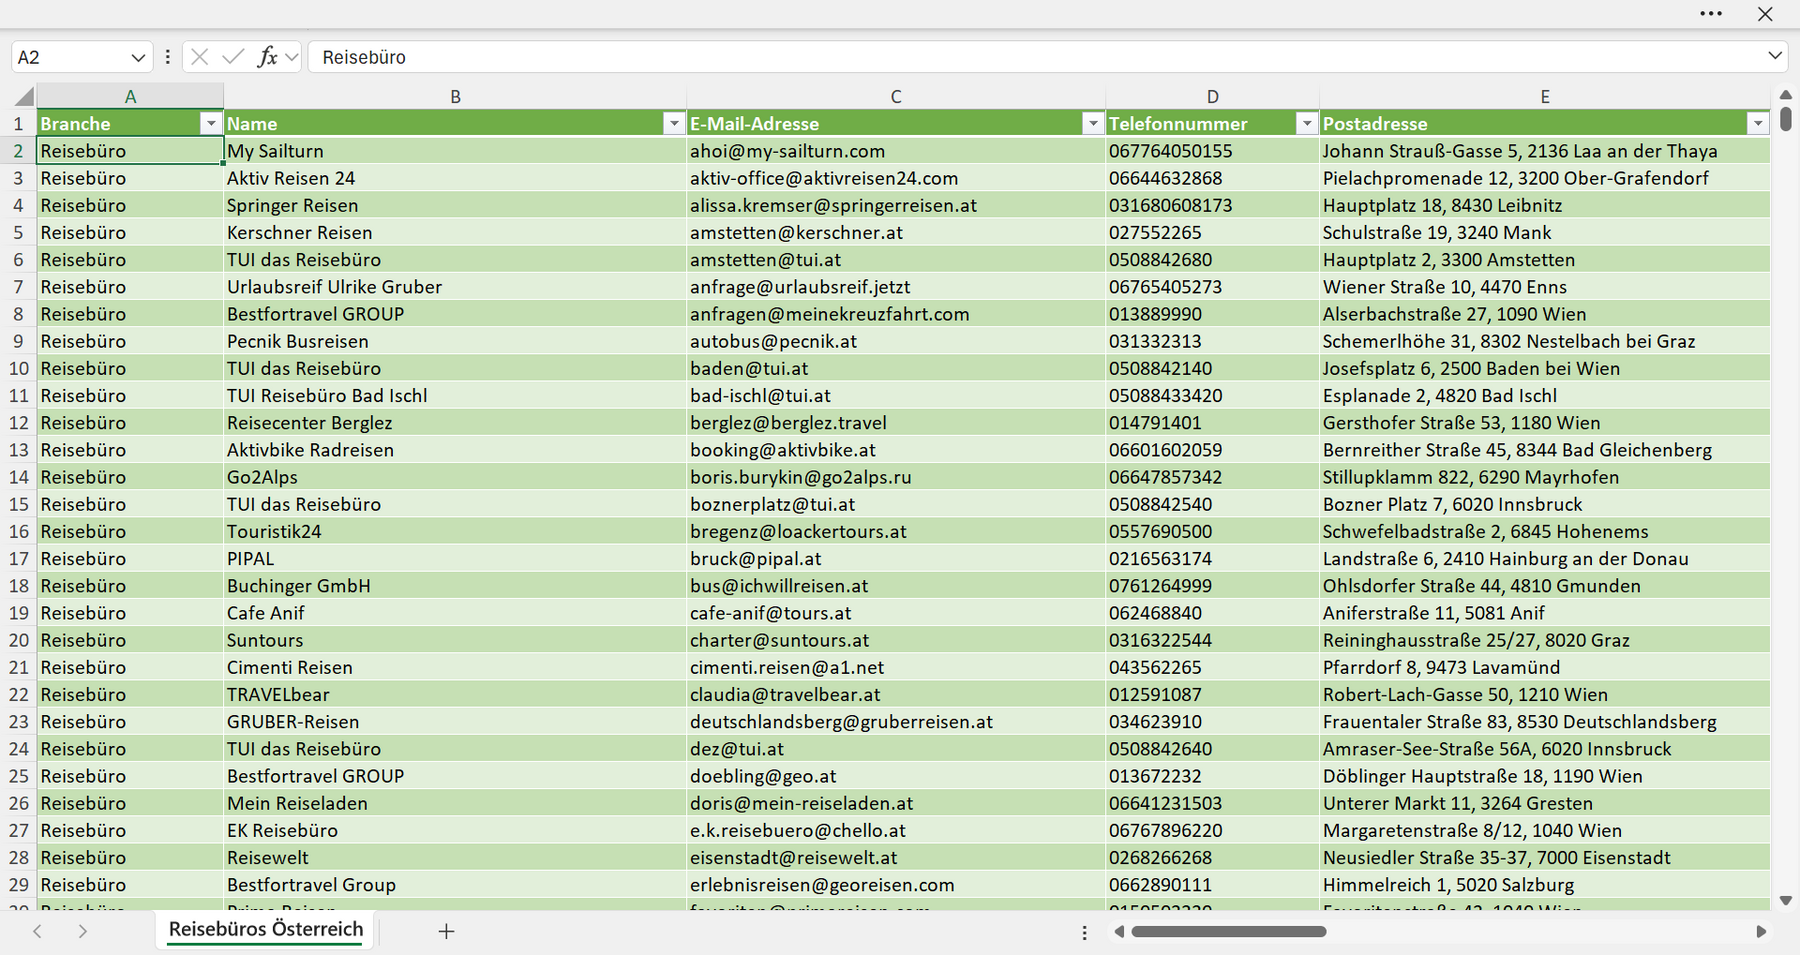Screen dimensions: 1800x955
Task: Select column E header
Action: [x=1545, y=97]
